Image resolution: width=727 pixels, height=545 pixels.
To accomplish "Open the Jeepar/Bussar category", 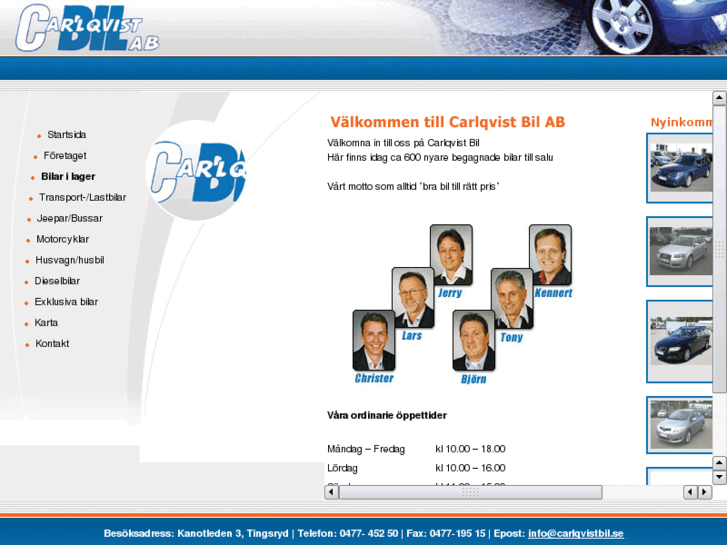I will (70, 218).
